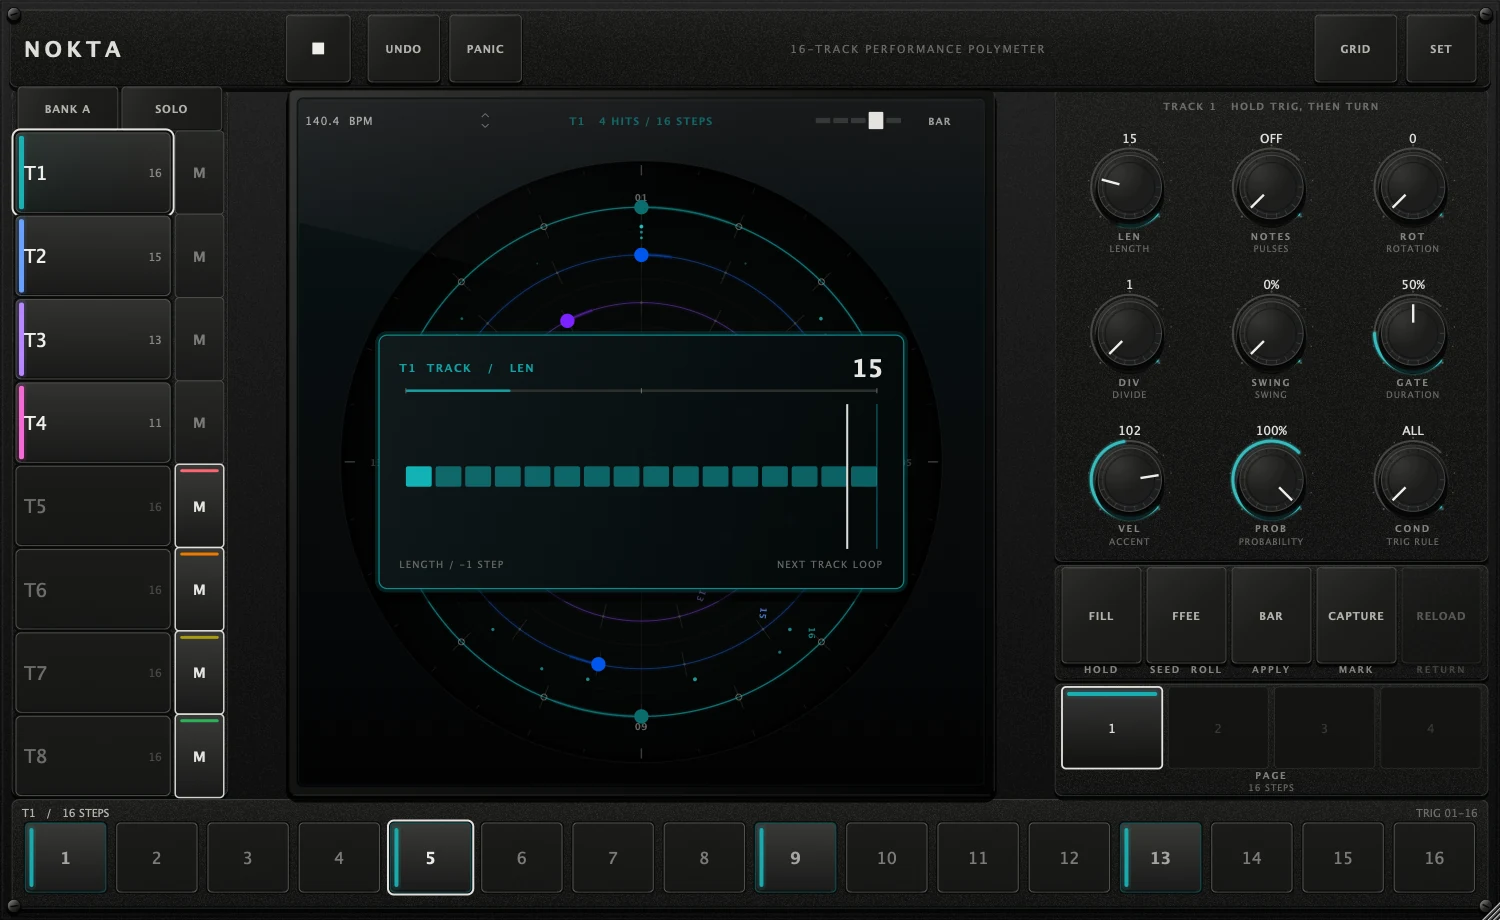
Task: Hit the PANIC button
Action: pyautogui.click(x=485, y=49)
